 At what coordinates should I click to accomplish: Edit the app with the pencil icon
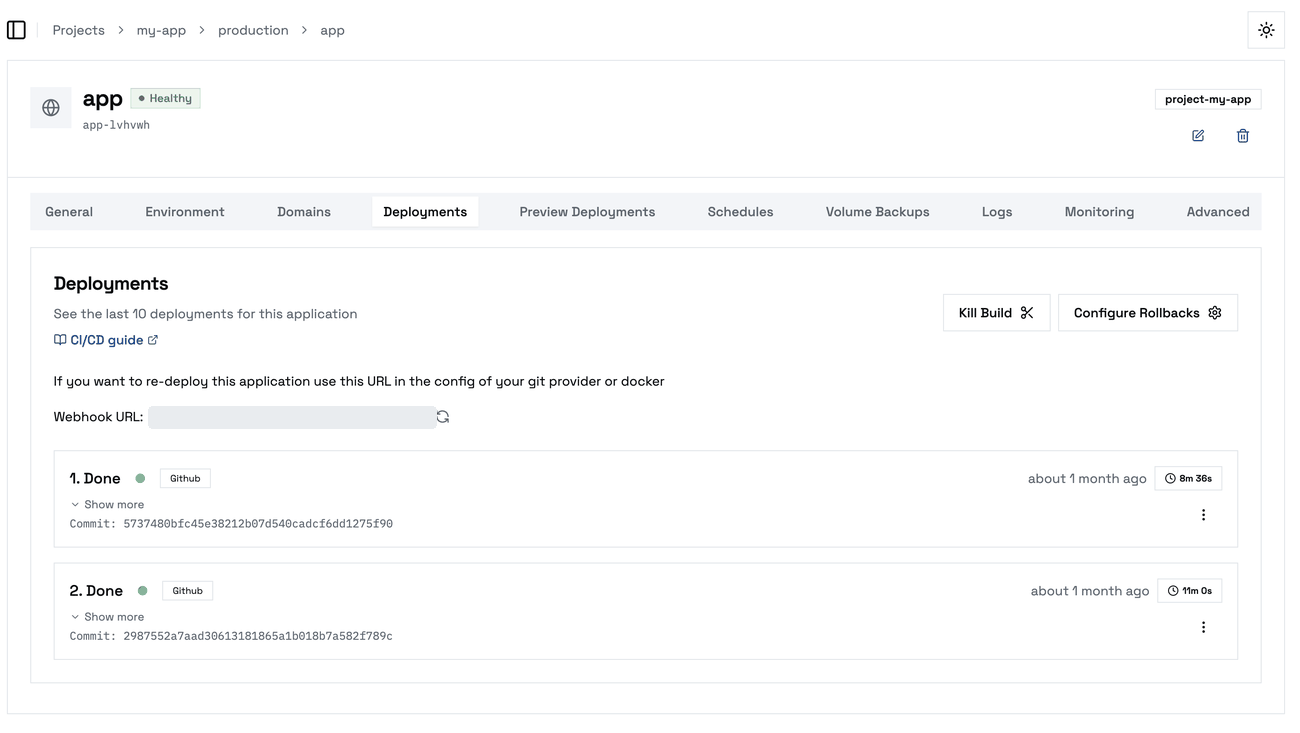point(1198,136)
